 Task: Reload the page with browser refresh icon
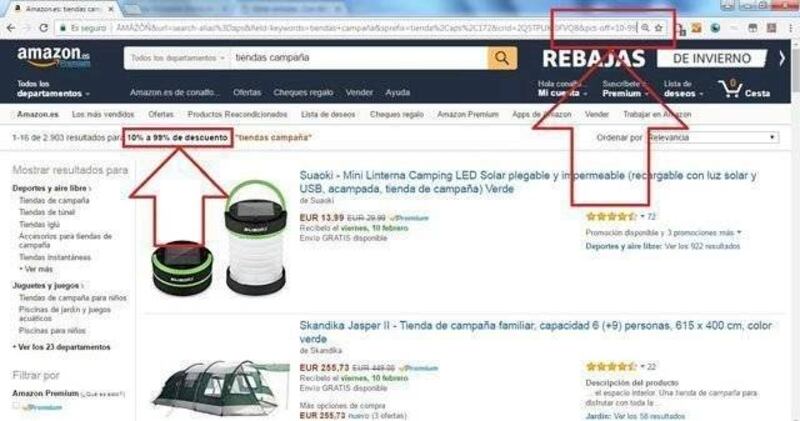[x=44, y=28]
